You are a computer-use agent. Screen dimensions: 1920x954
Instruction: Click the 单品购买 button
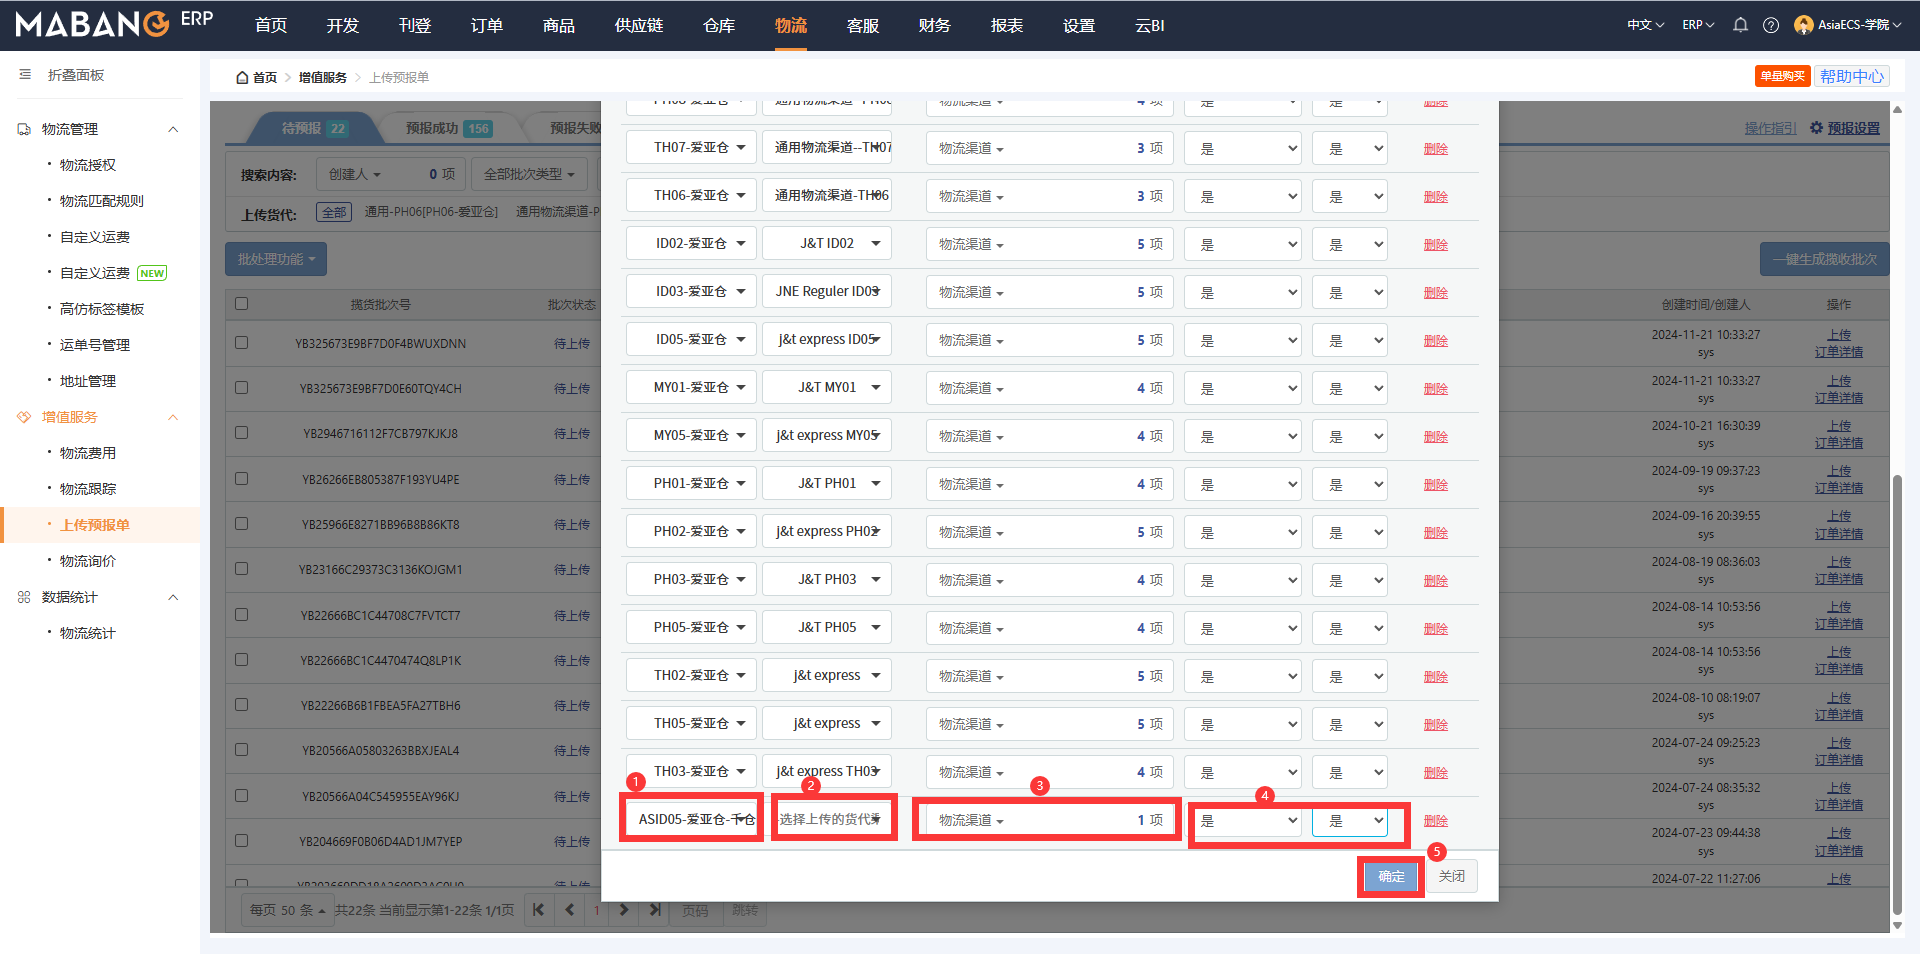pyautogui.click(x=1782, y=76)
